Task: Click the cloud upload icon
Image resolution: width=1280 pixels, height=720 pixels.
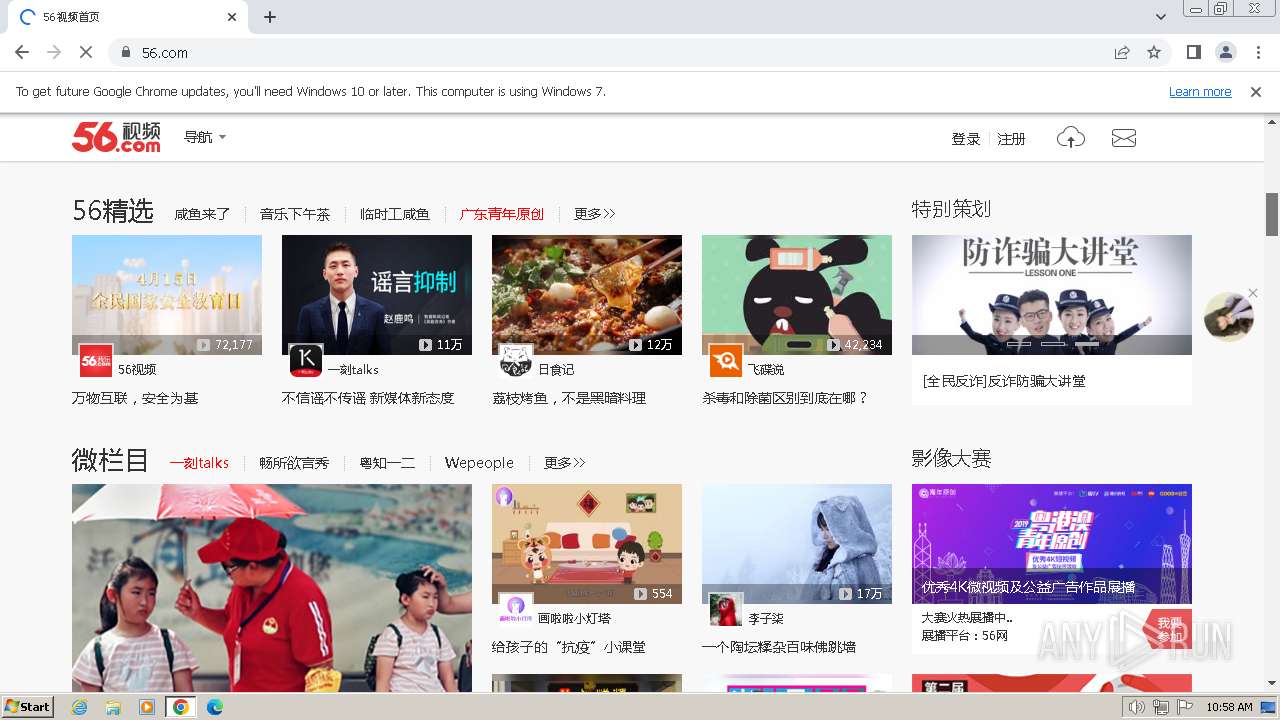Action: [x=1071, y=138]
